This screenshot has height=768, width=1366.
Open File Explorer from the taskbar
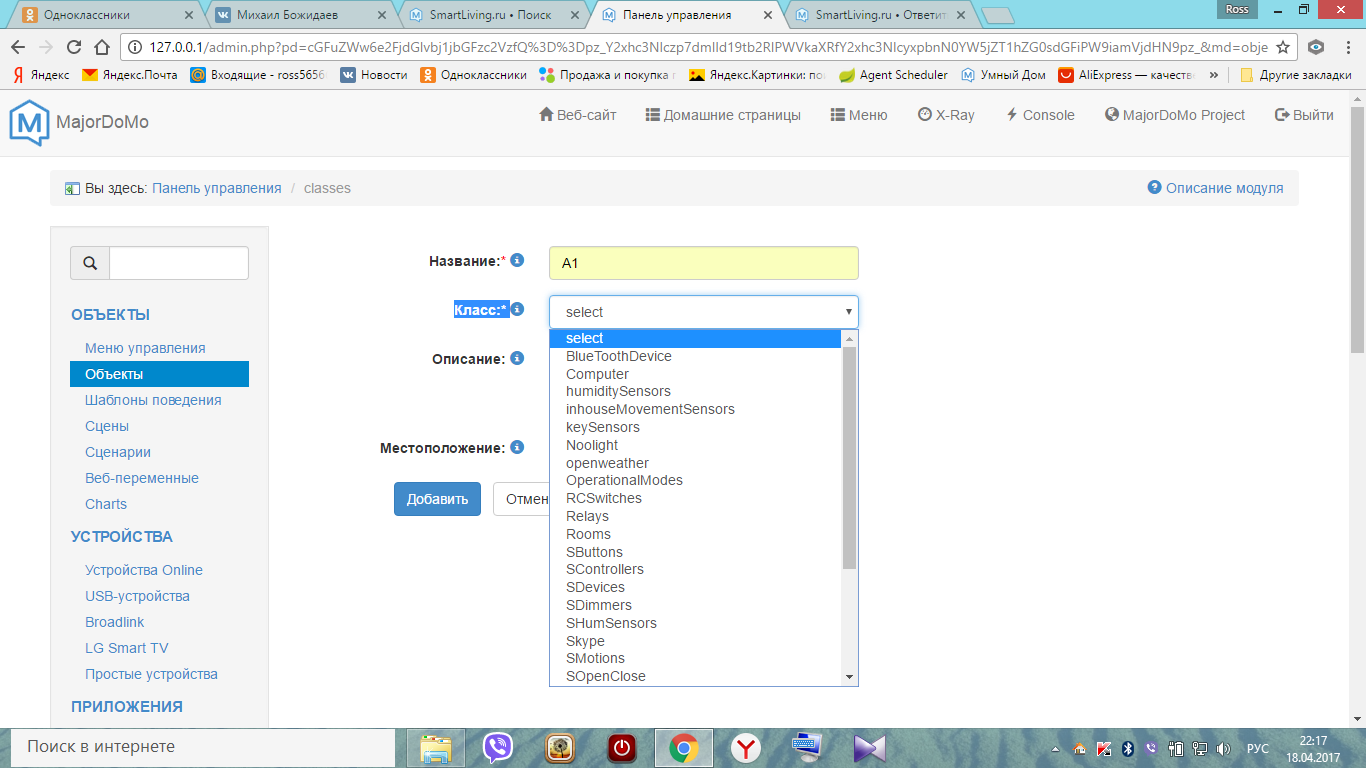(x=436, y=748)
